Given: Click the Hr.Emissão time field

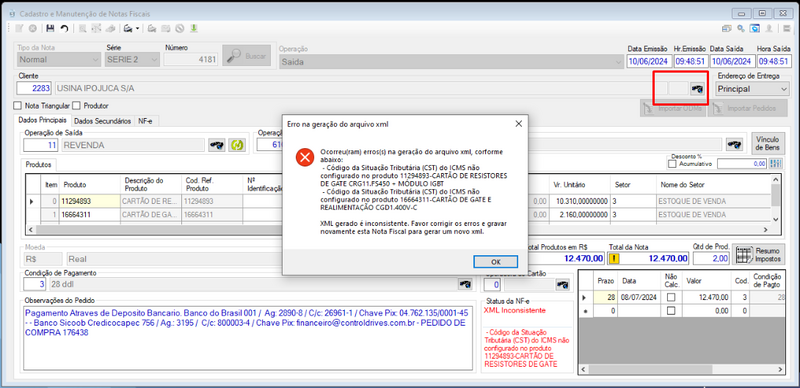Looking at the screenshot, I should point(690,61).
